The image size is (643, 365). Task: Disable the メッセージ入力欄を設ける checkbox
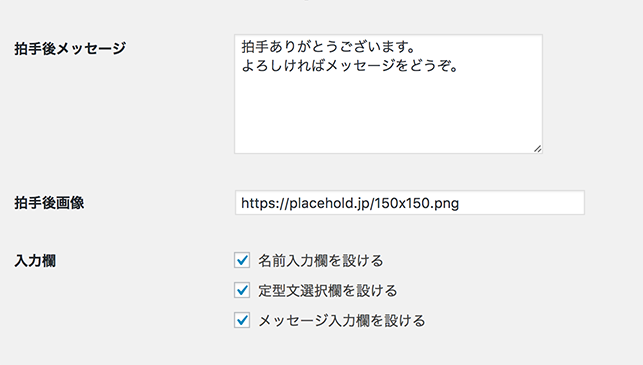[242, 320]
